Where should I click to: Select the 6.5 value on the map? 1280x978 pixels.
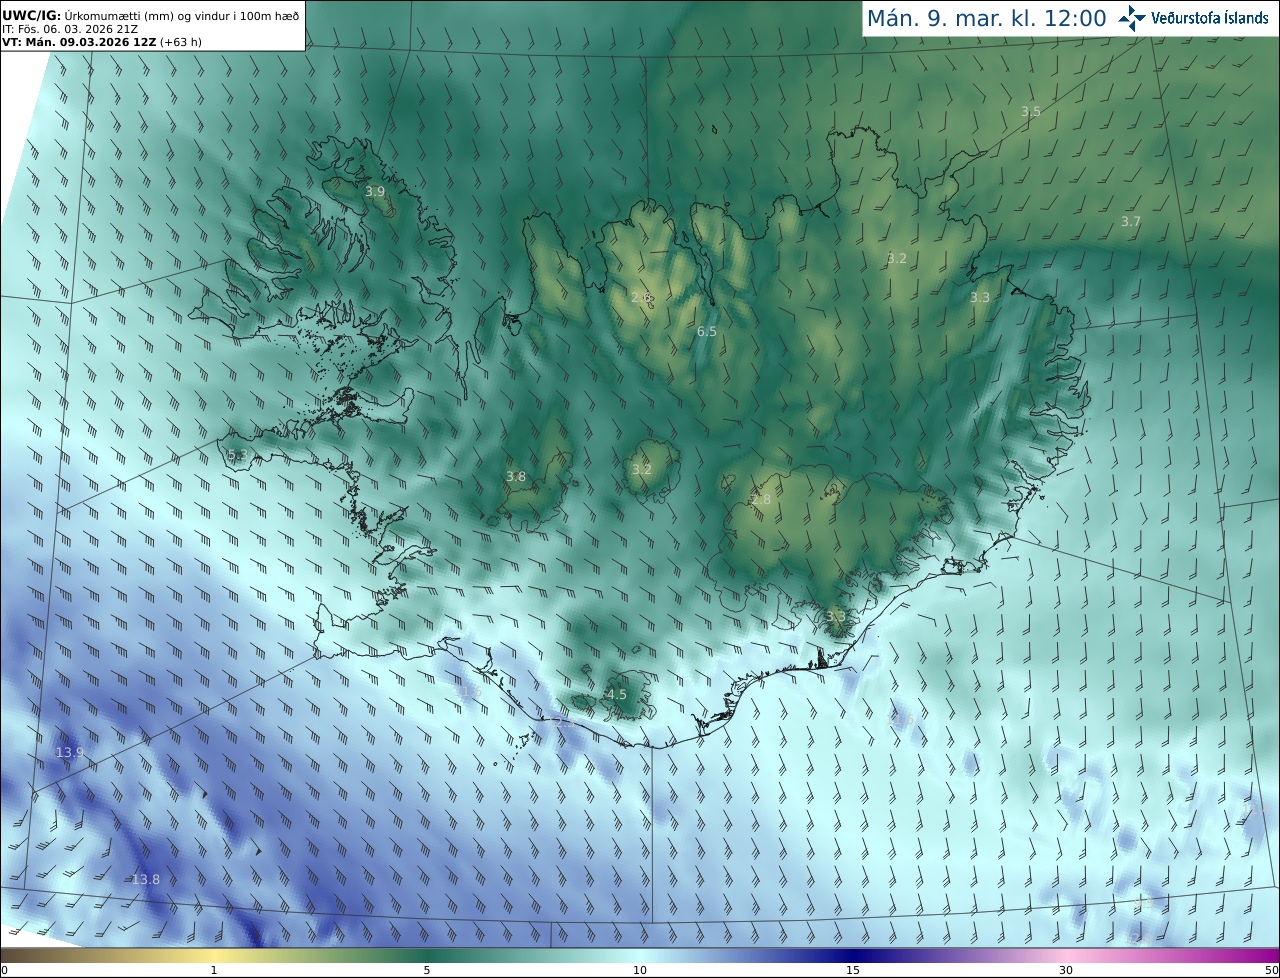[707, 331]
